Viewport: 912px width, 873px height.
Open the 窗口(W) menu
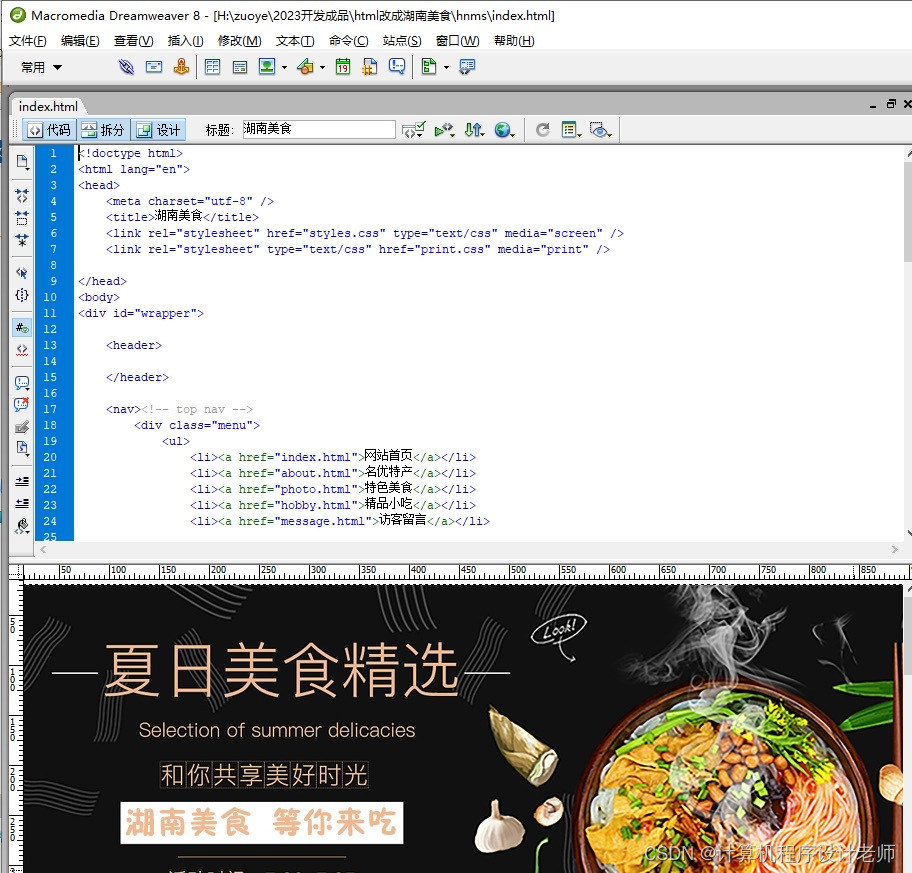[x=458, y=41]
